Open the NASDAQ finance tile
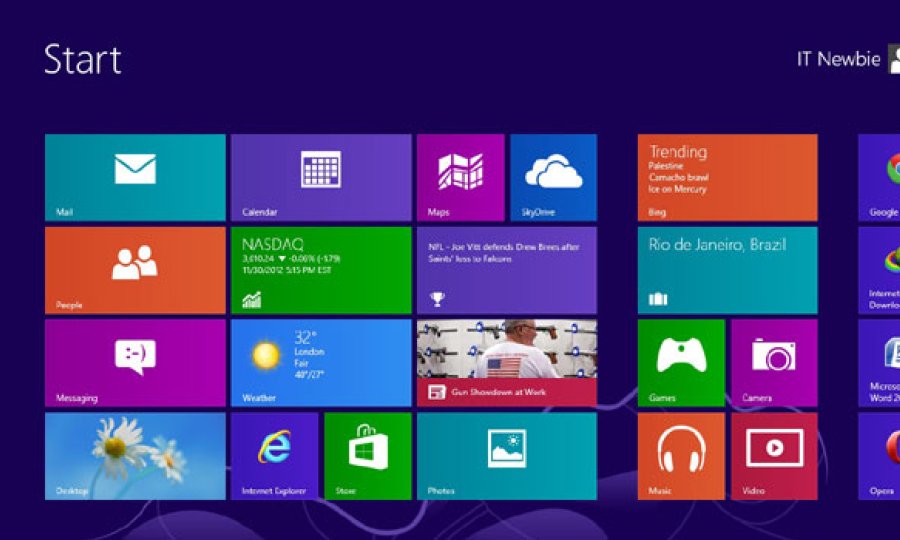900x540 pixels. pos(321,270)
